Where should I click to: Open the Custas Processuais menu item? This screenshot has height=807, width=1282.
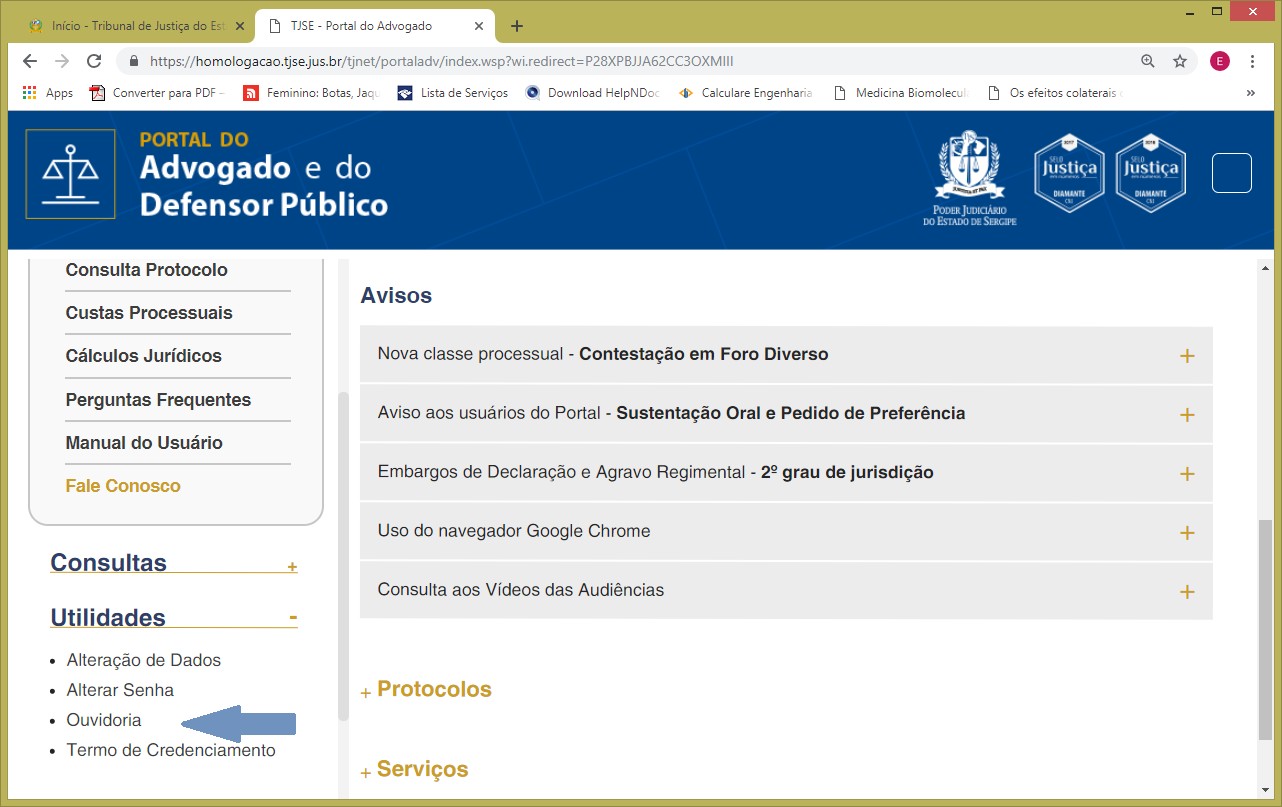[x=149, y=313]
